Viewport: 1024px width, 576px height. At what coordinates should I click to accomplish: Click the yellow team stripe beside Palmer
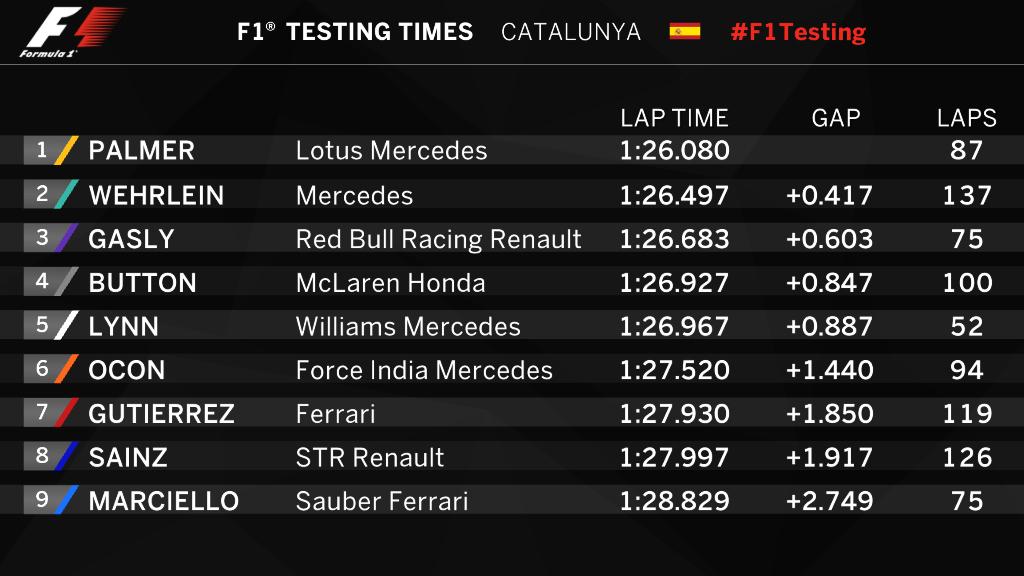(x=66, y=150)
